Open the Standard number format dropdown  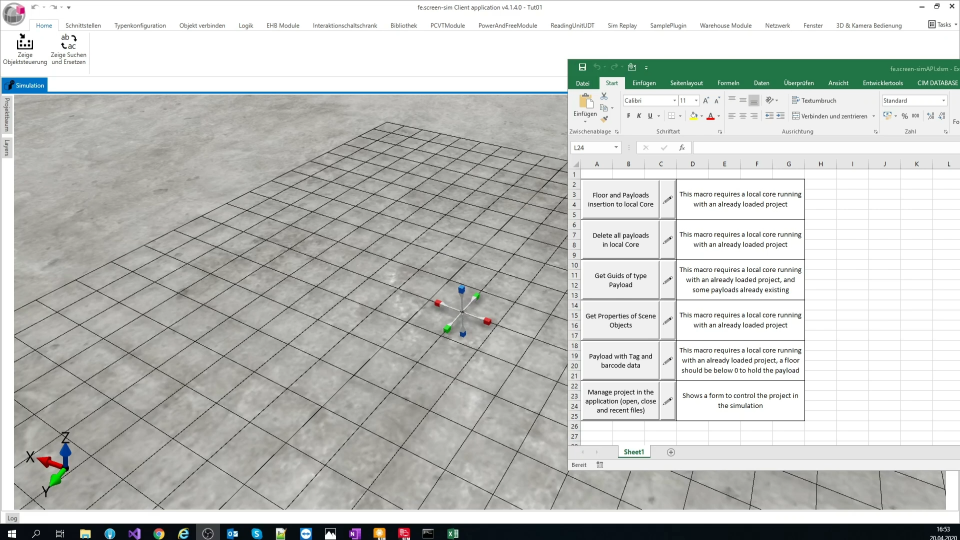point(943,100)
